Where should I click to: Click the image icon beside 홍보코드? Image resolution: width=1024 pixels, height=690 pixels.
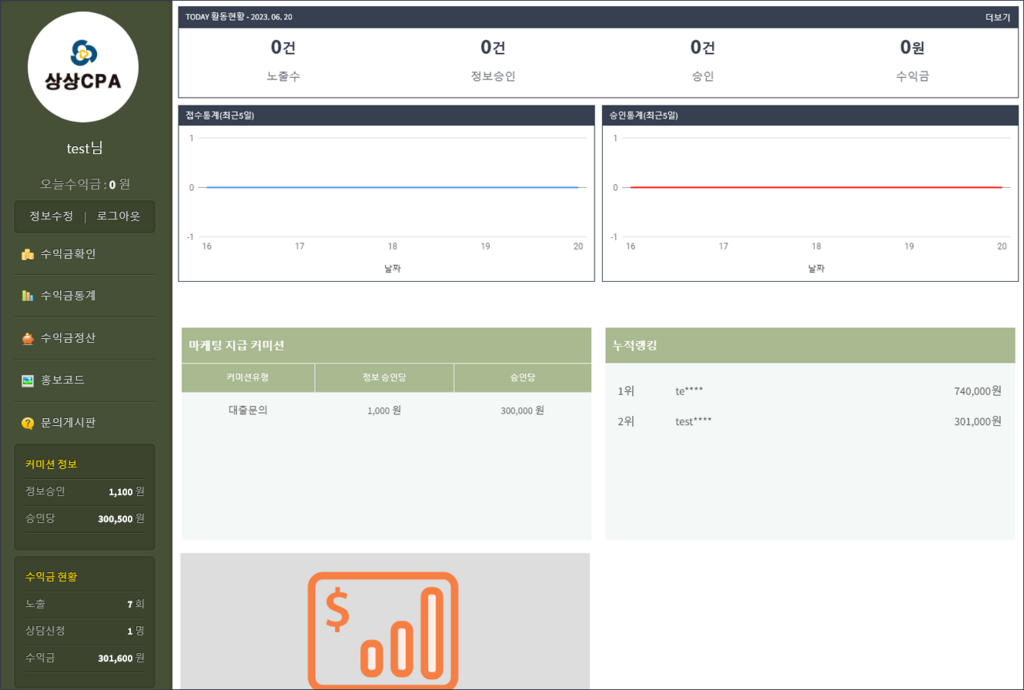point(27,381)
